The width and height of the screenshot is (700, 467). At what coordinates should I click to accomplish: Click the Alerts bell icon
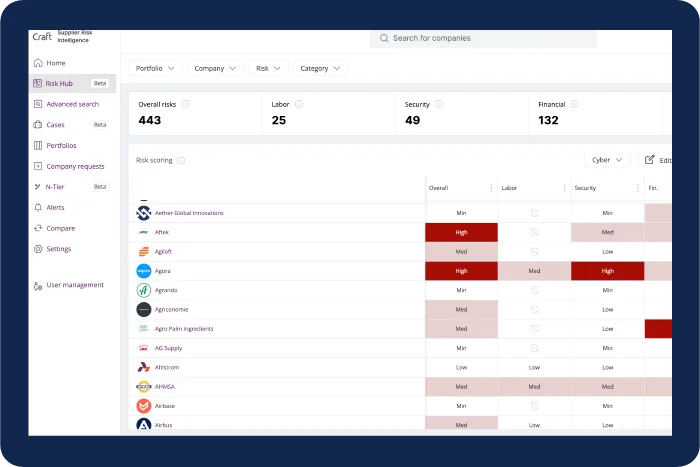[38, 208]
